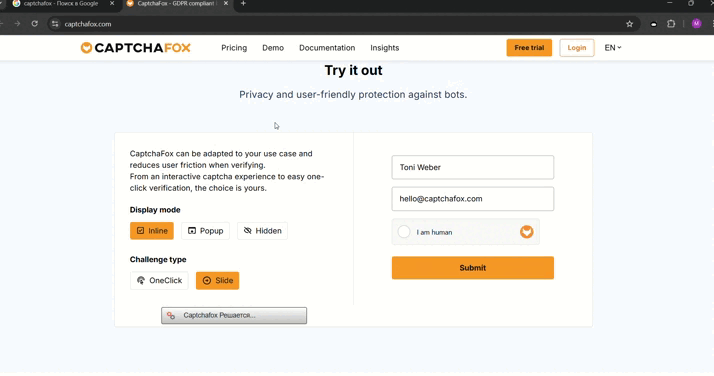Click the dark extension icon beside the star
The image size is (714, 376).
point(653,24)
